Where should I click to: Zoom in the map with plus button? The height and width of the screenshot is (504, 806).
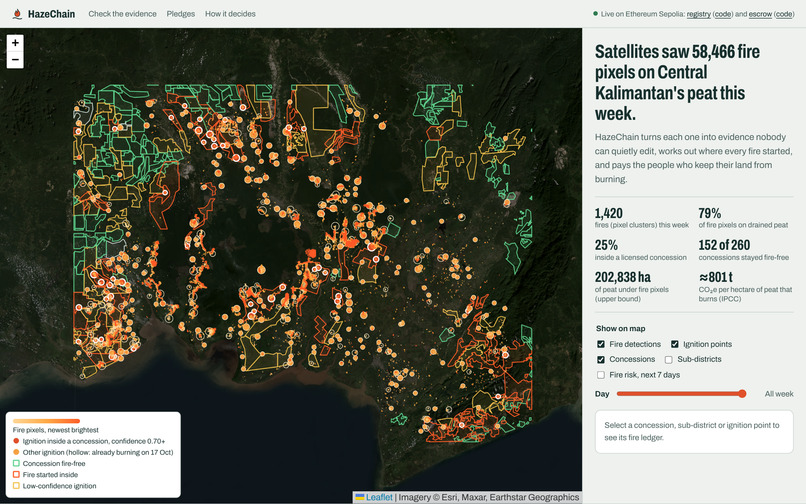point(15,43)
